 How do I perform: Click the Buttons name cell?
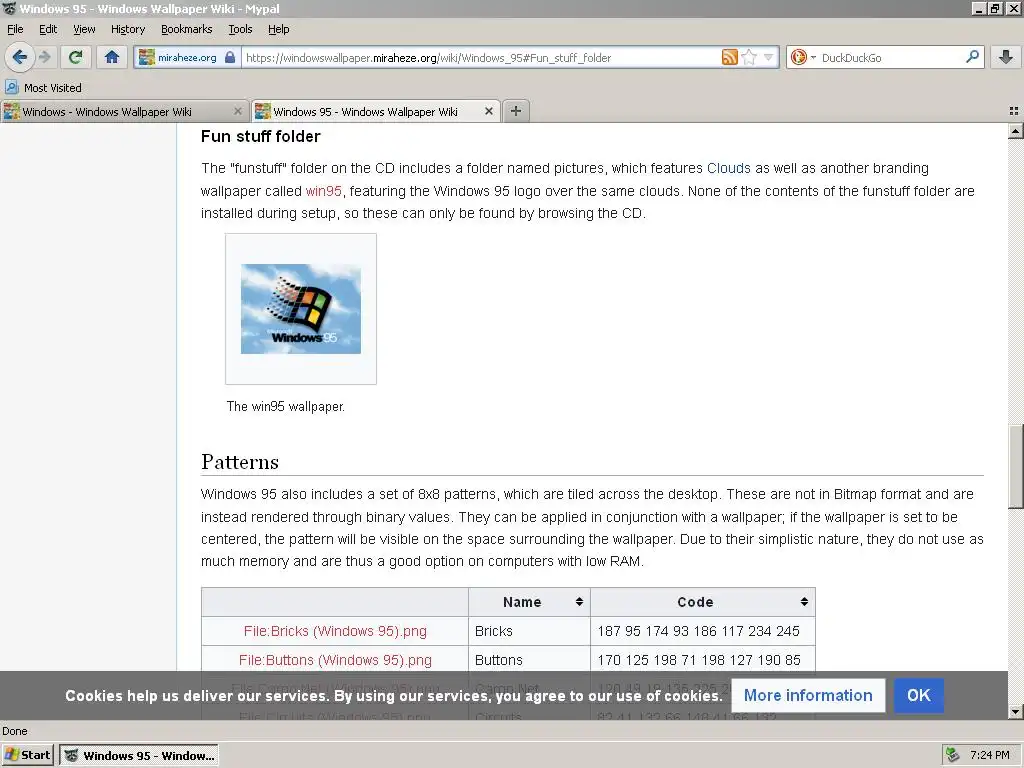point(529,660)
